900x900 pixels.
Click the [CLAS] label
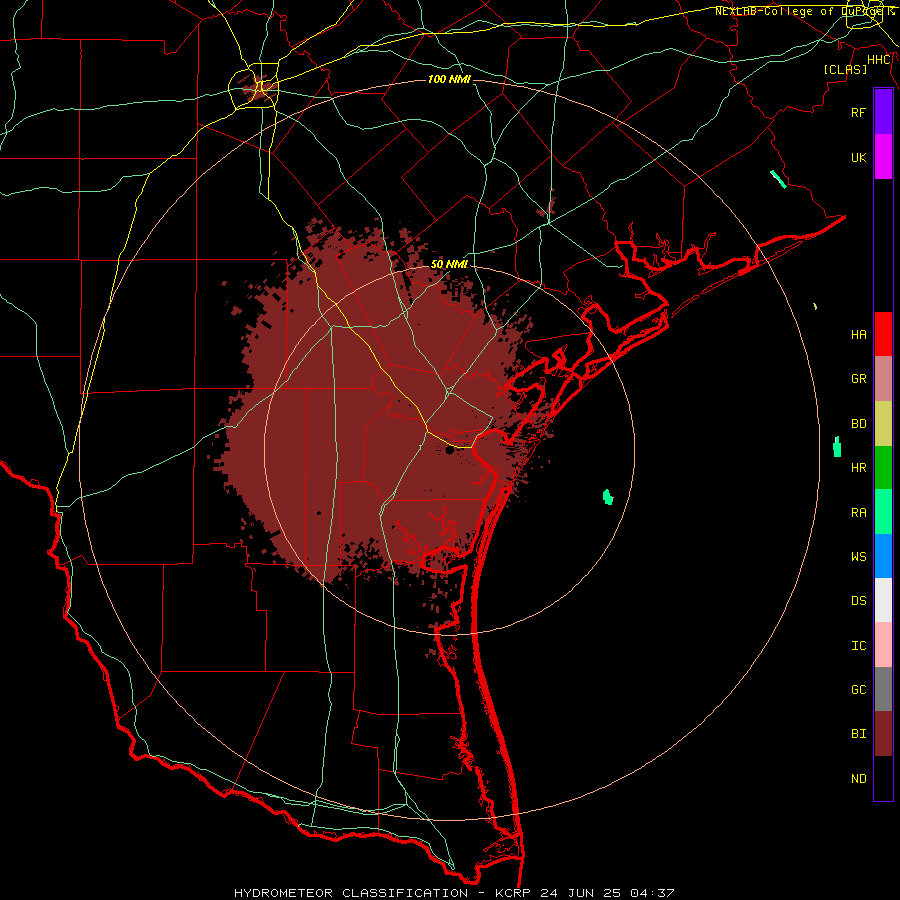click(845, 69)
